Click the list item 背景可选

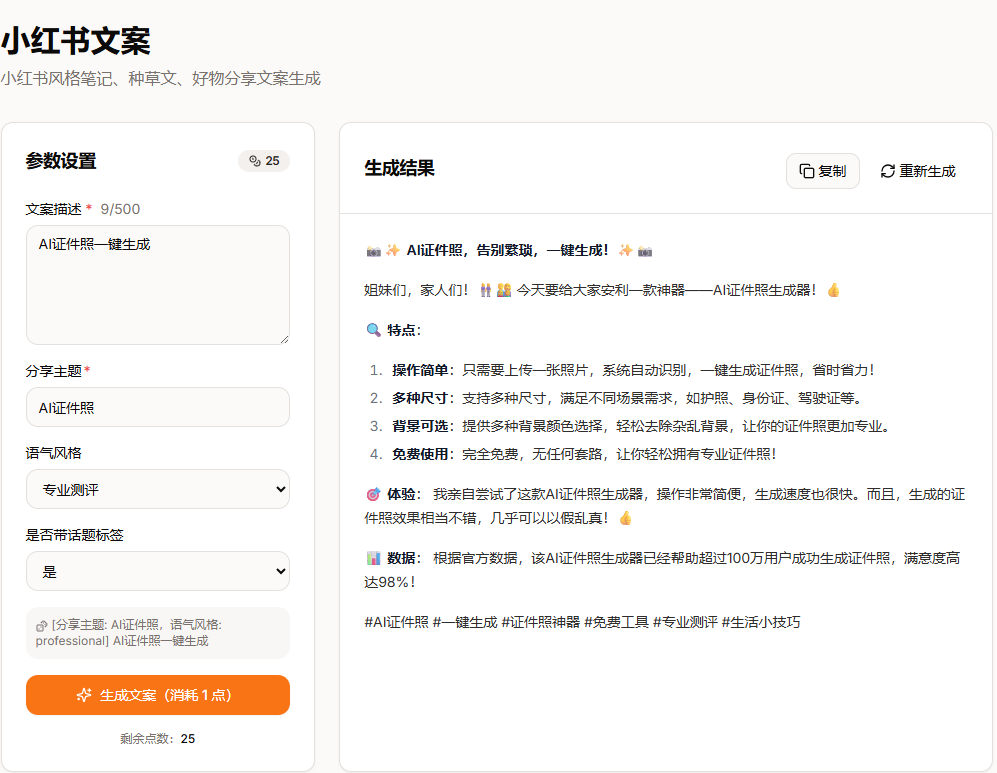pyautogui.click(x=629, y=426)
